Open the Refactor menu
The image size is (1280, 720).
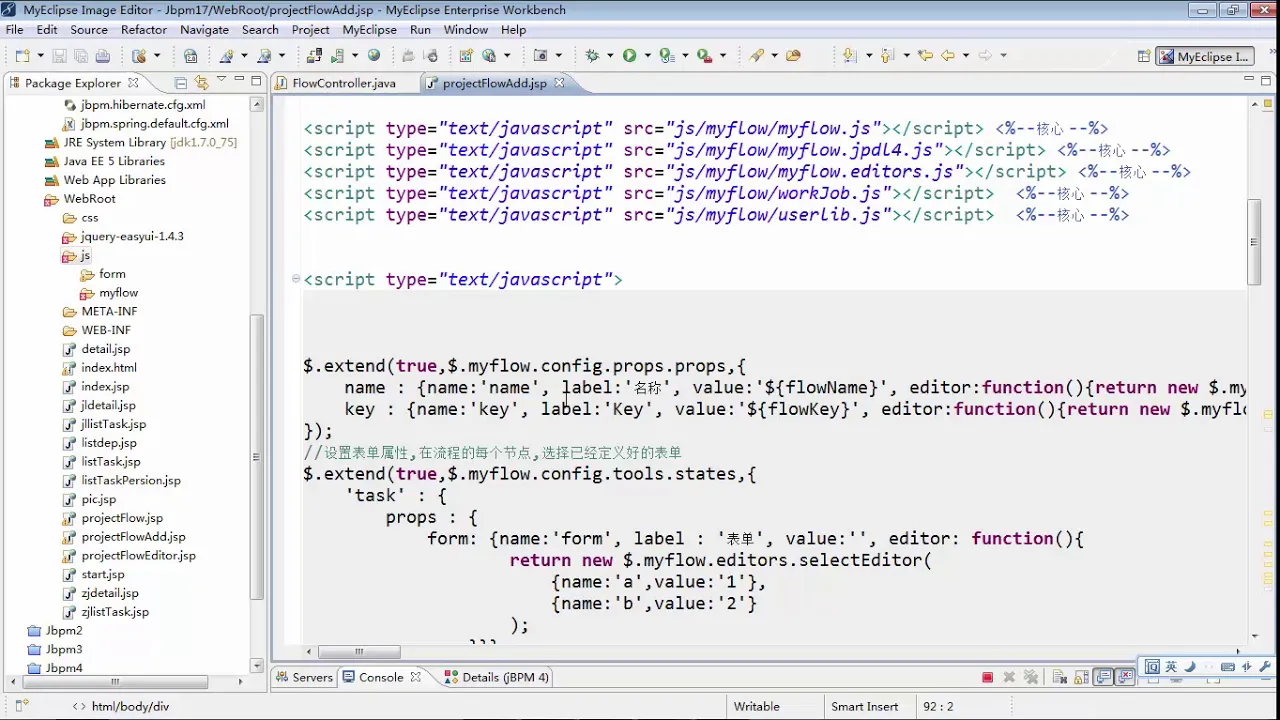coord(144,30)
